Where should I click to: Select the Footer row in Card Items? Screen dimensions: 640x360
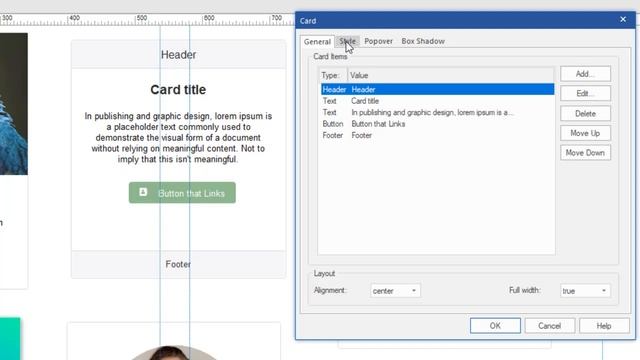(x=437, y=135)
